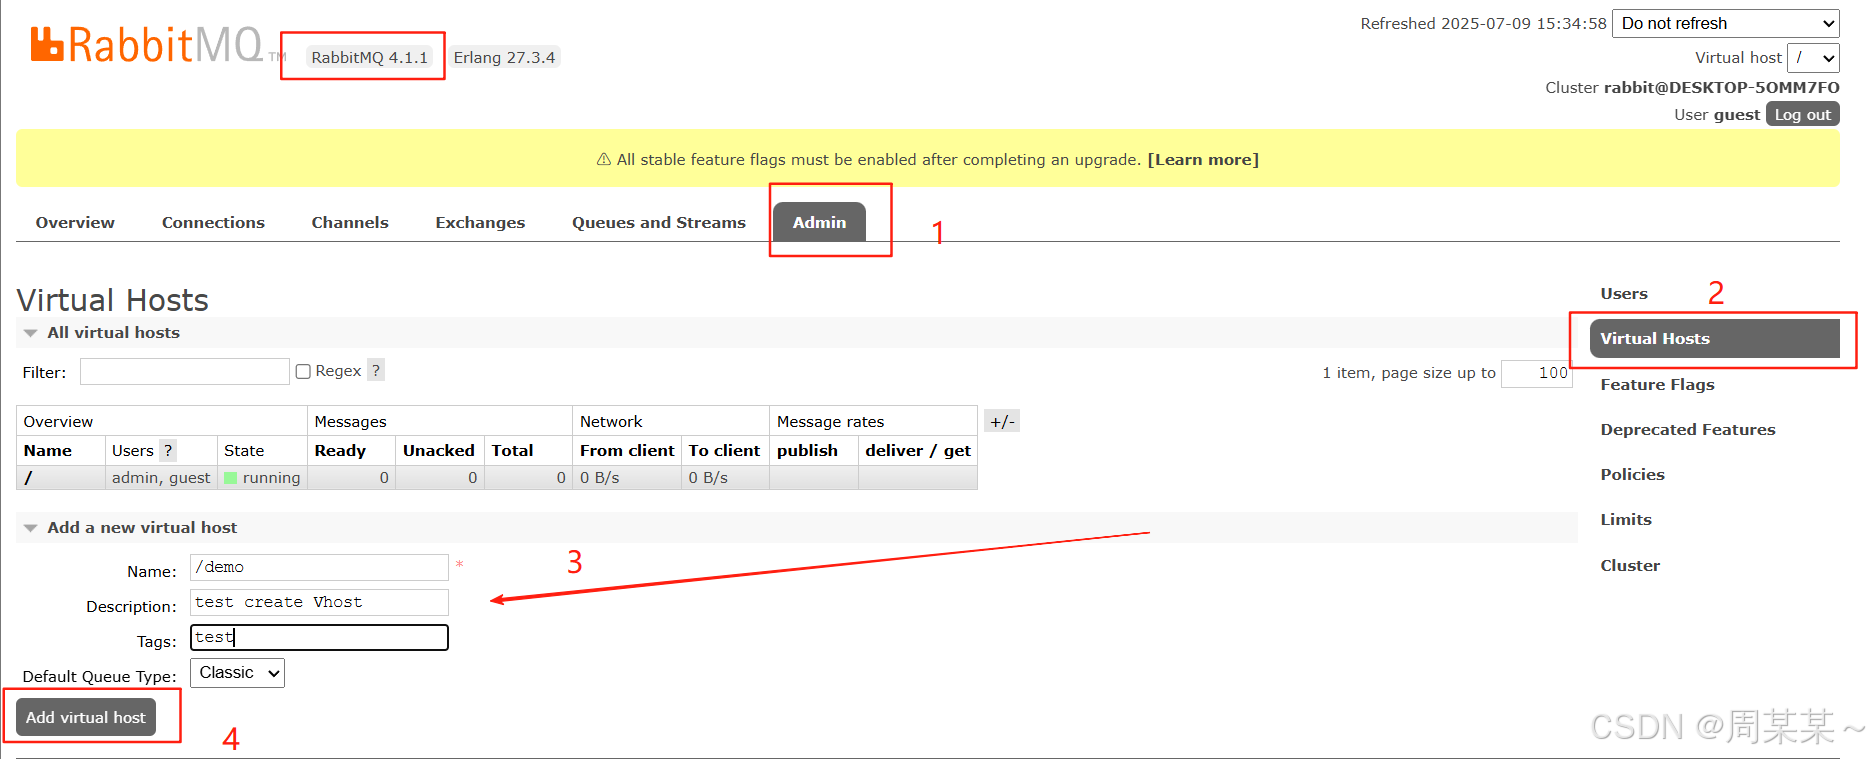Open the Users admin section
The width and height of the screenshot is (1876, 759).
(1624, 293)
